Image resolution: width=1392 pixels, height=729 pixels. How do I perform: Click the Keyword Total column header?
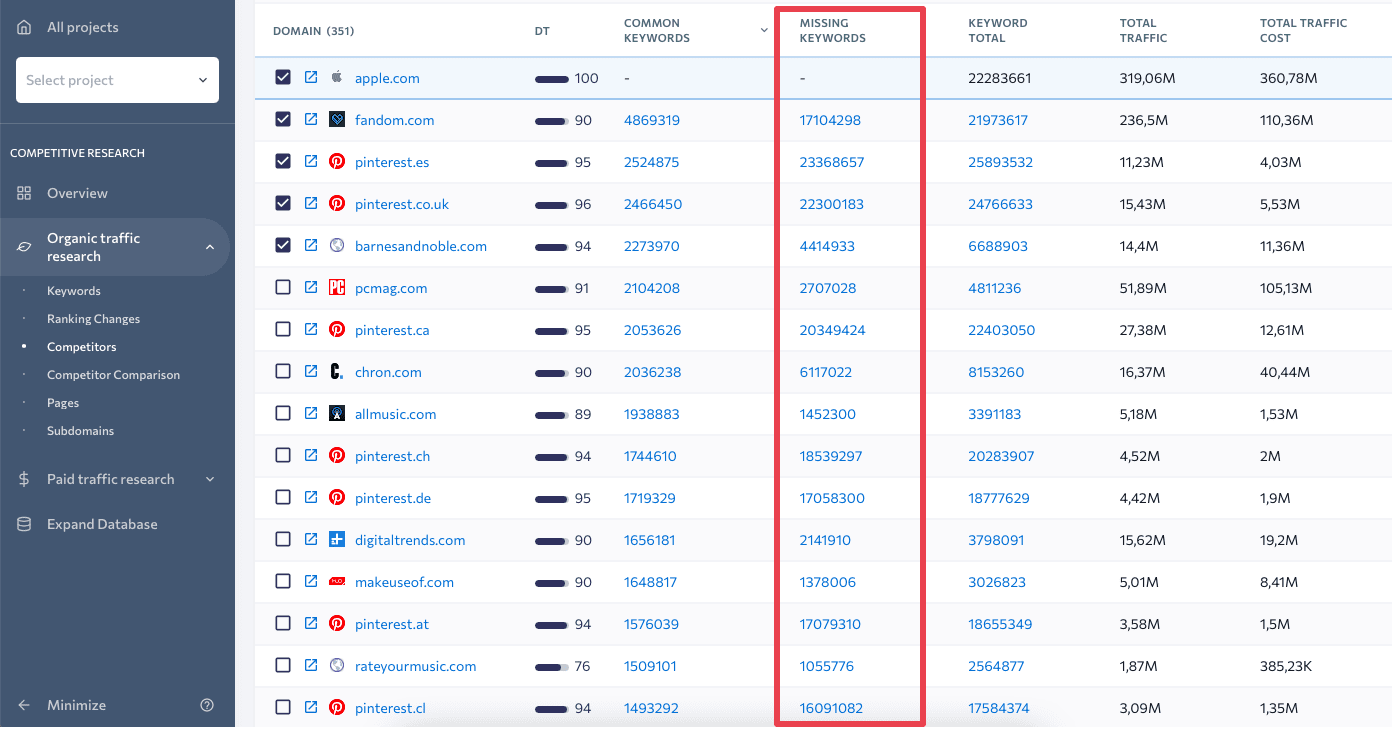998,30
